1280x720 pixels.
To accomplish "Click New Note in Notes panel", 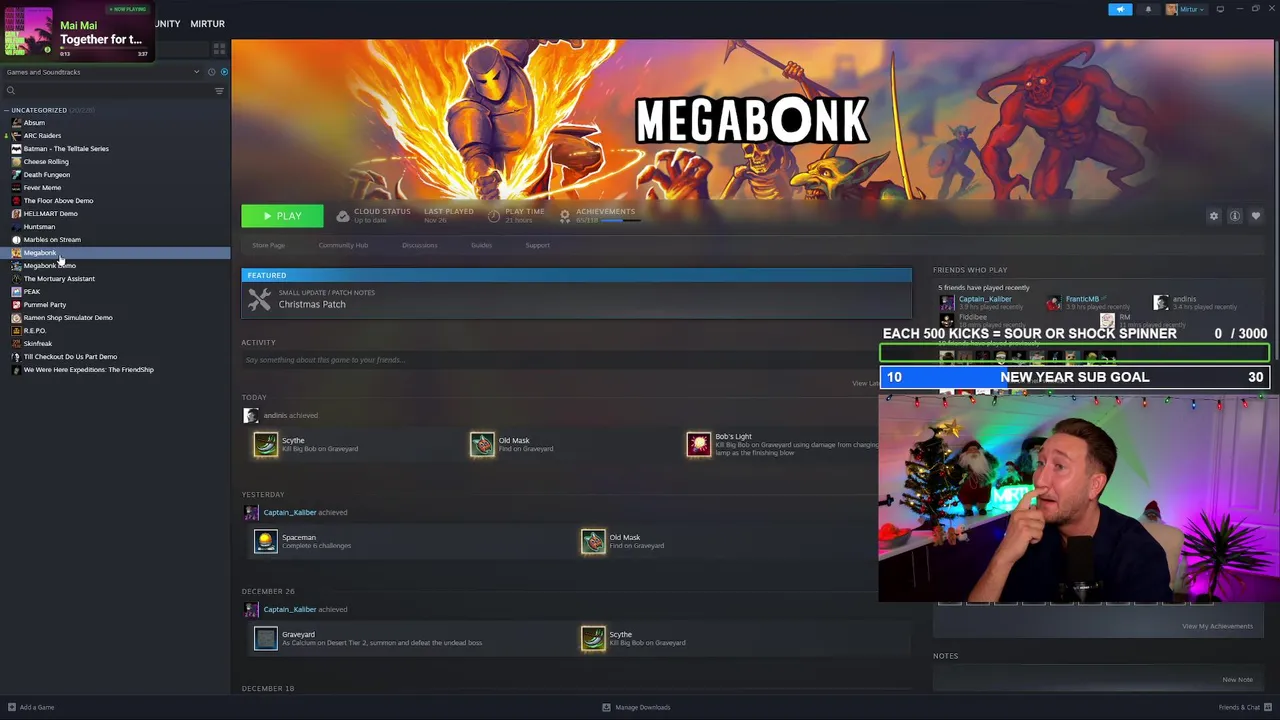I will pyautogui.click(x=1237, y=680).
